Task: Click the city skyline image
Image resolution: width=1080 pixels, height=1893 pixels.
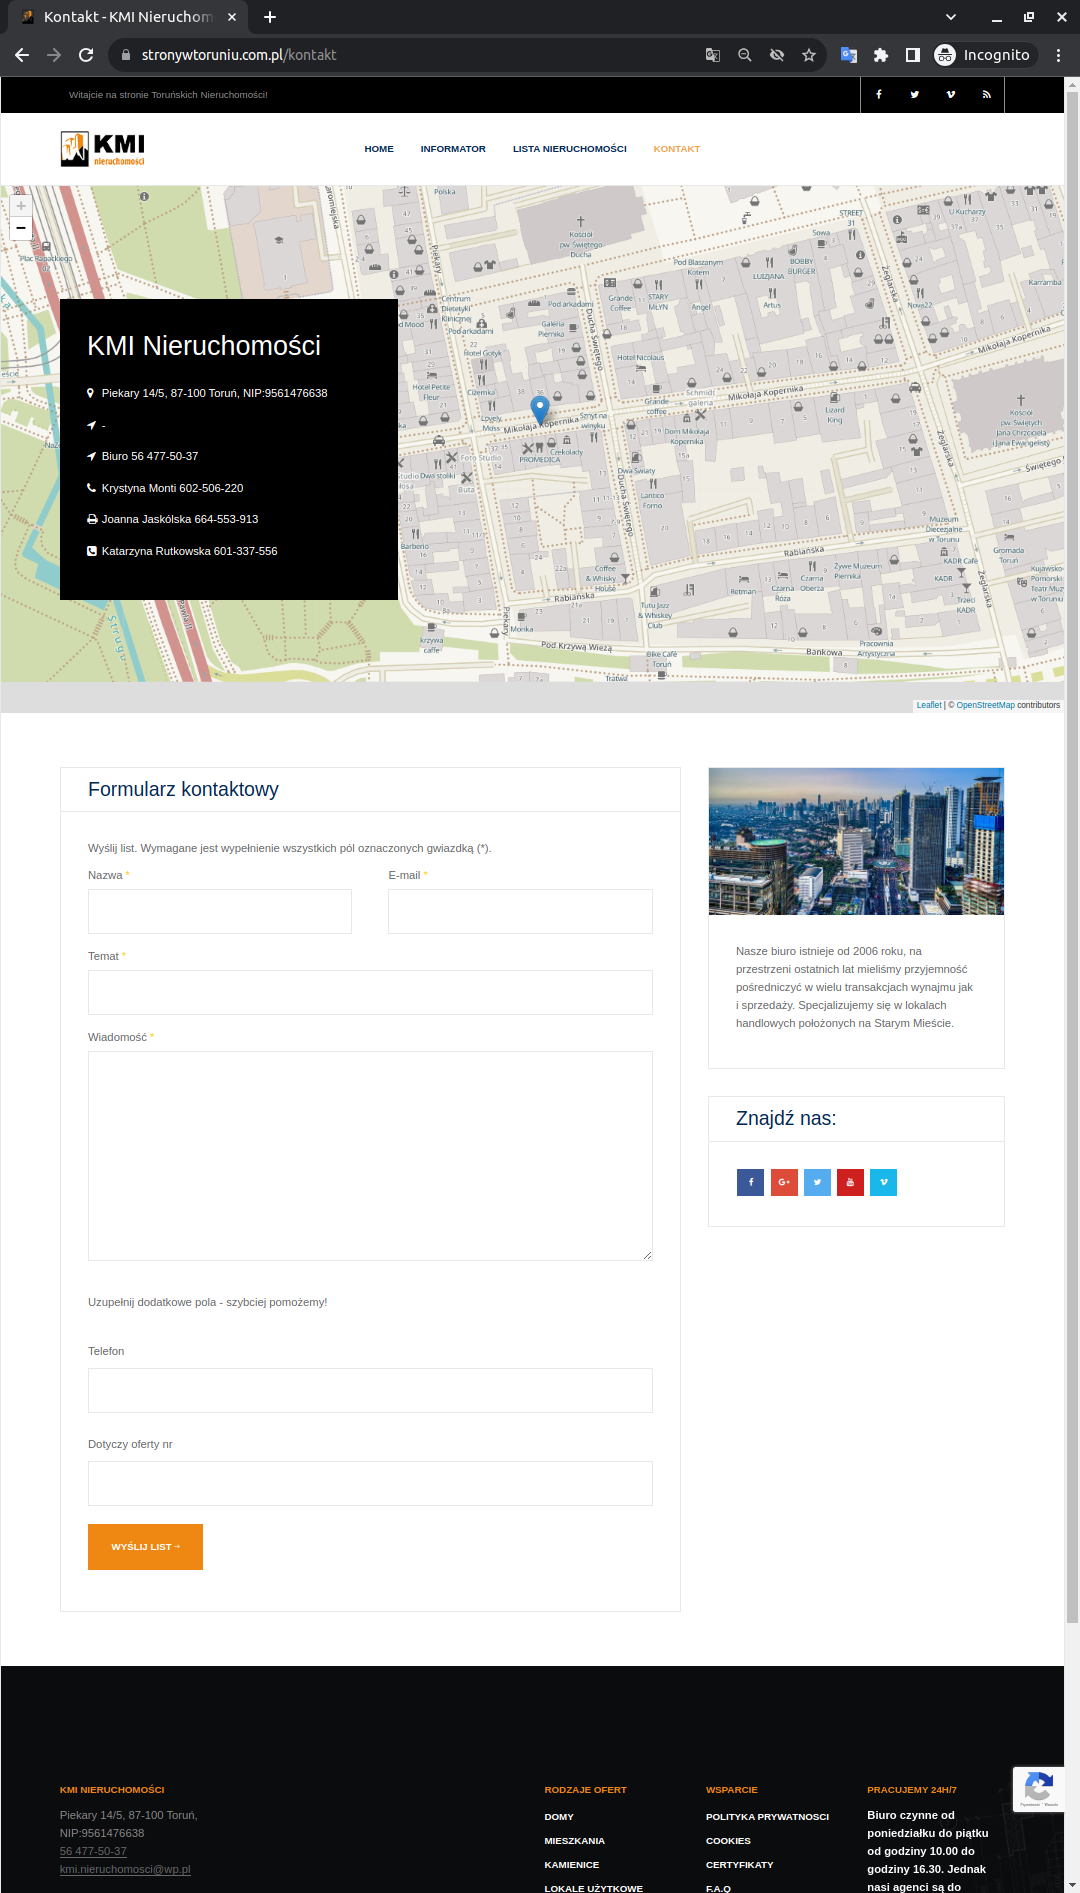Action: [x=856, y=841]
